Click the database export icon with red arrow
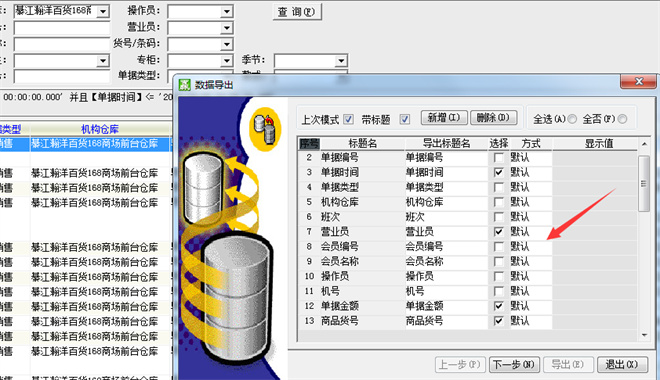Viewport: 660px width, 380px height. pos(265,129)
